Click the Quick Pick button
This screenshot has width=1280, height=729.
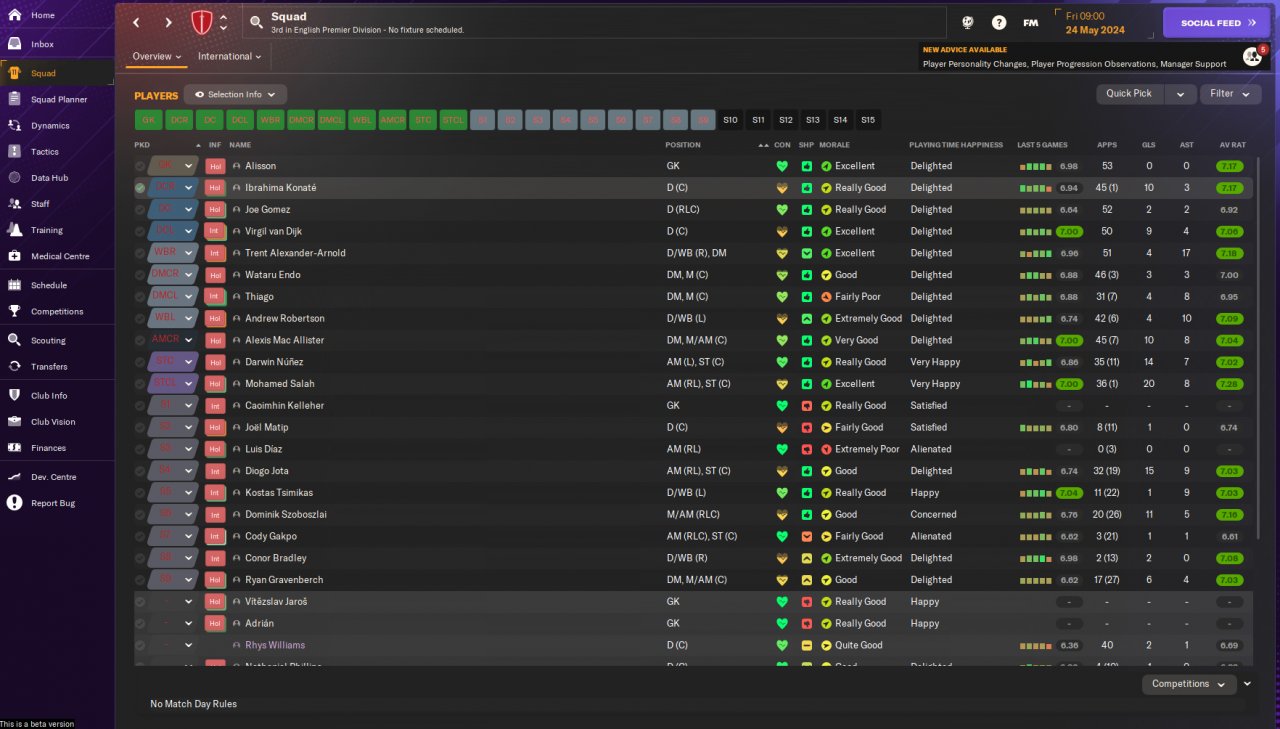[1130, 94]
